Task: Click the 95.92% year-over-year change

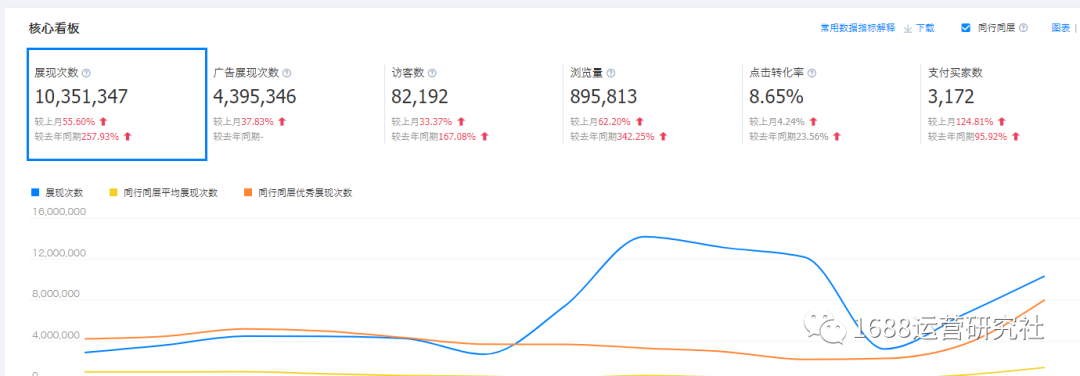Action: tap(991, 136)
